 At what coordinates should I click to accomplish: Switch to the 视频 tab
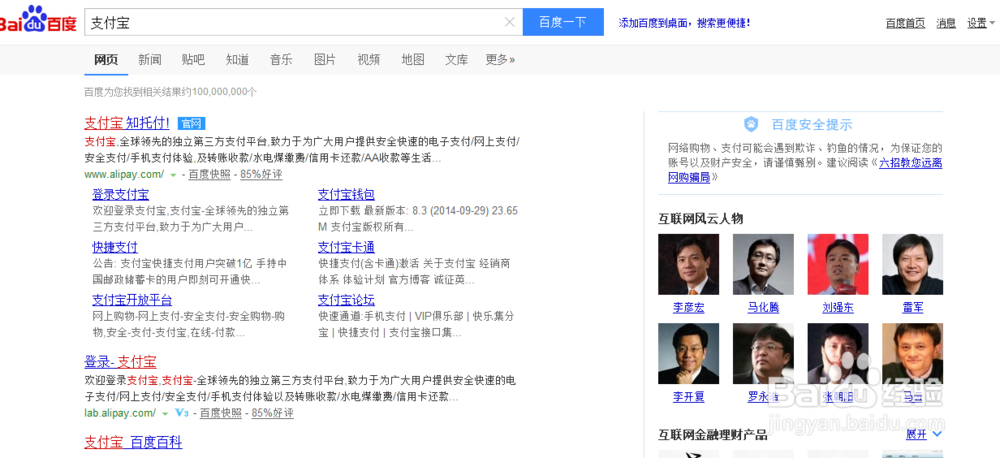369,60
